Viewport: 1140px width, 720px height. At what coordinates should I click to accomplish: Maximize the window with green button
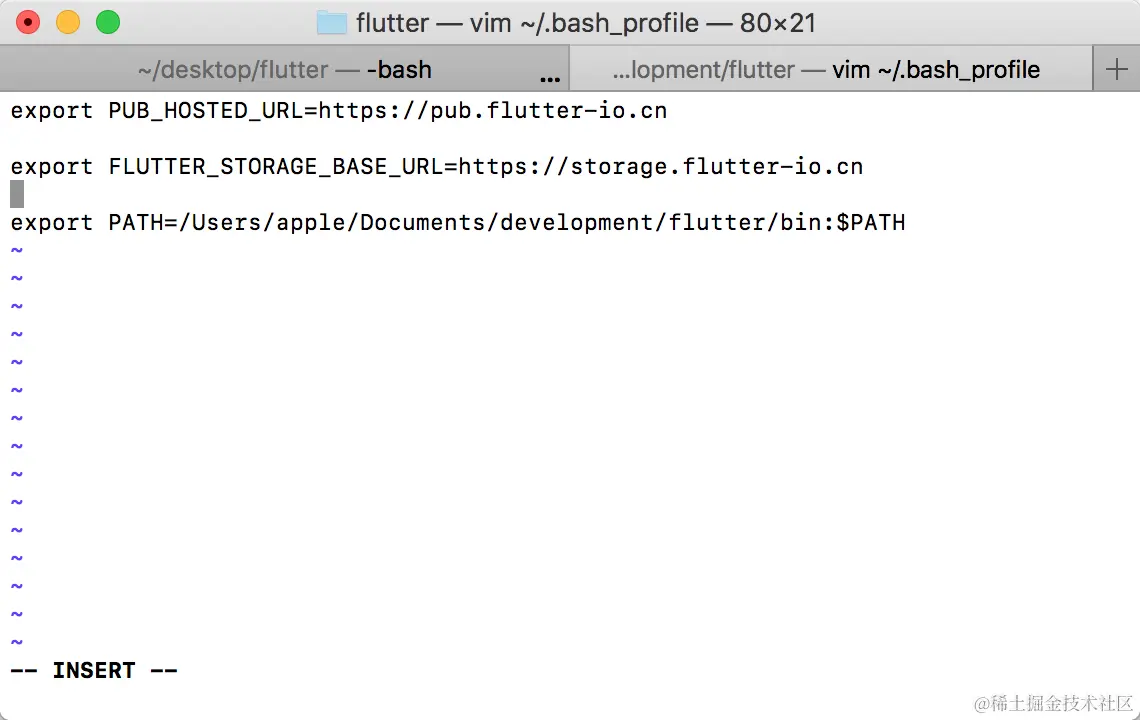point(107,22)
